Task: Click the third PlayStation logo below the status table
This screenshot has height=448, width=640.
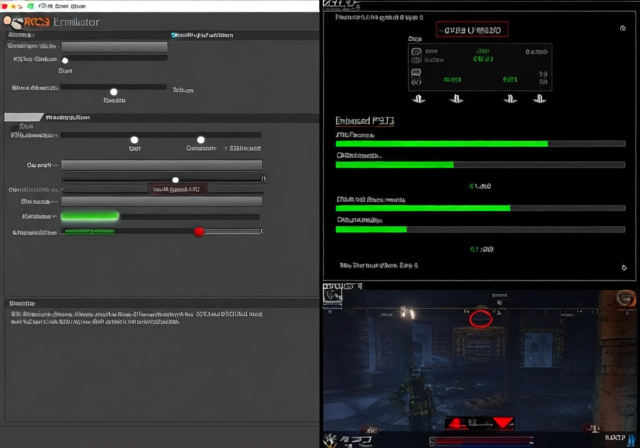Action: pyautogui.click(x=510, y=99)
